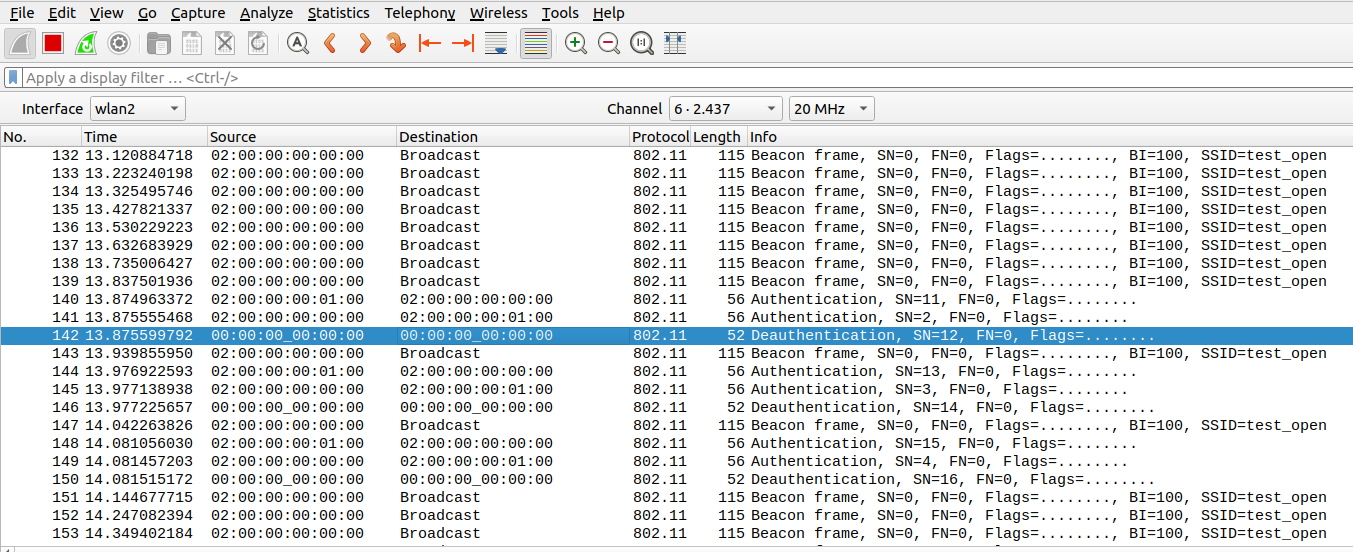1353x552 pixels.
Task: Click the display filter bookmark icon
Action: tap(12, 77)
